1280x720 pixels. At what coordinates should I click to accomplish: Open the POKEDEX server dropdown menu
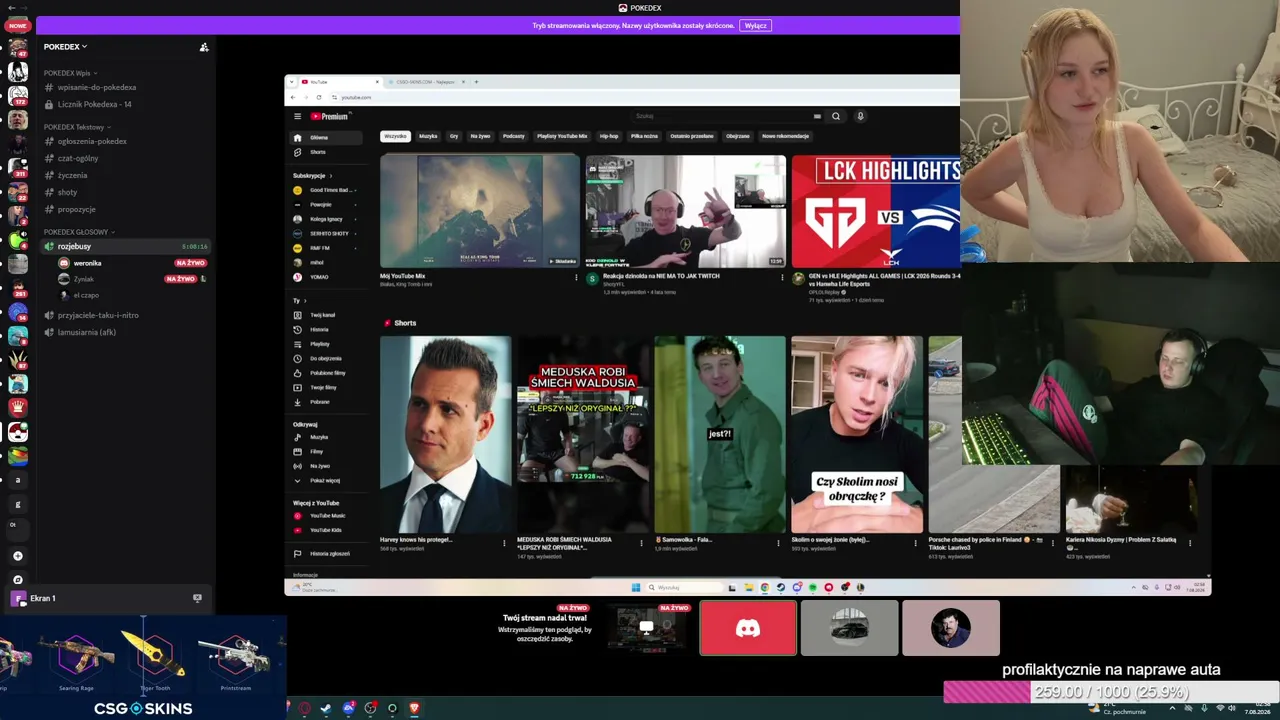coord(65,47)
